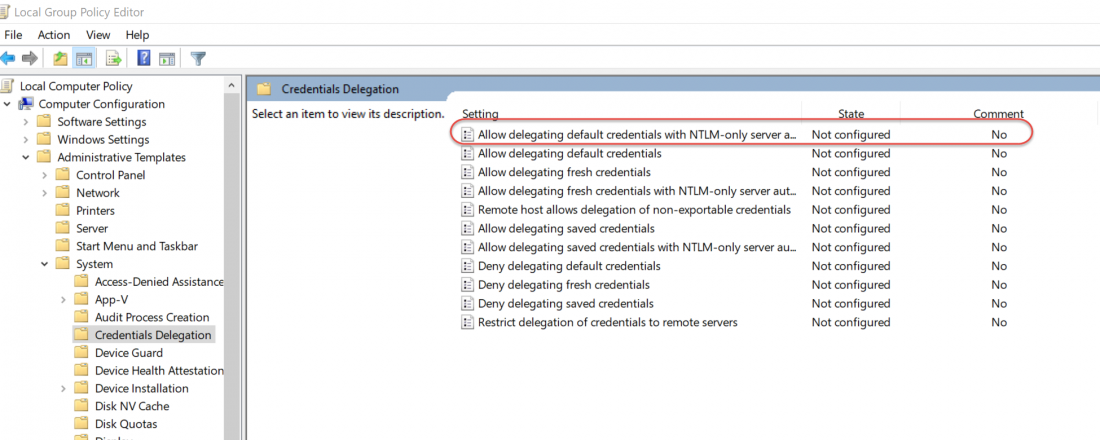Click the Forward arrow in the toolbar
Image resolution: width=1100 pixels, height=440 pixels.
pos(29,58)
